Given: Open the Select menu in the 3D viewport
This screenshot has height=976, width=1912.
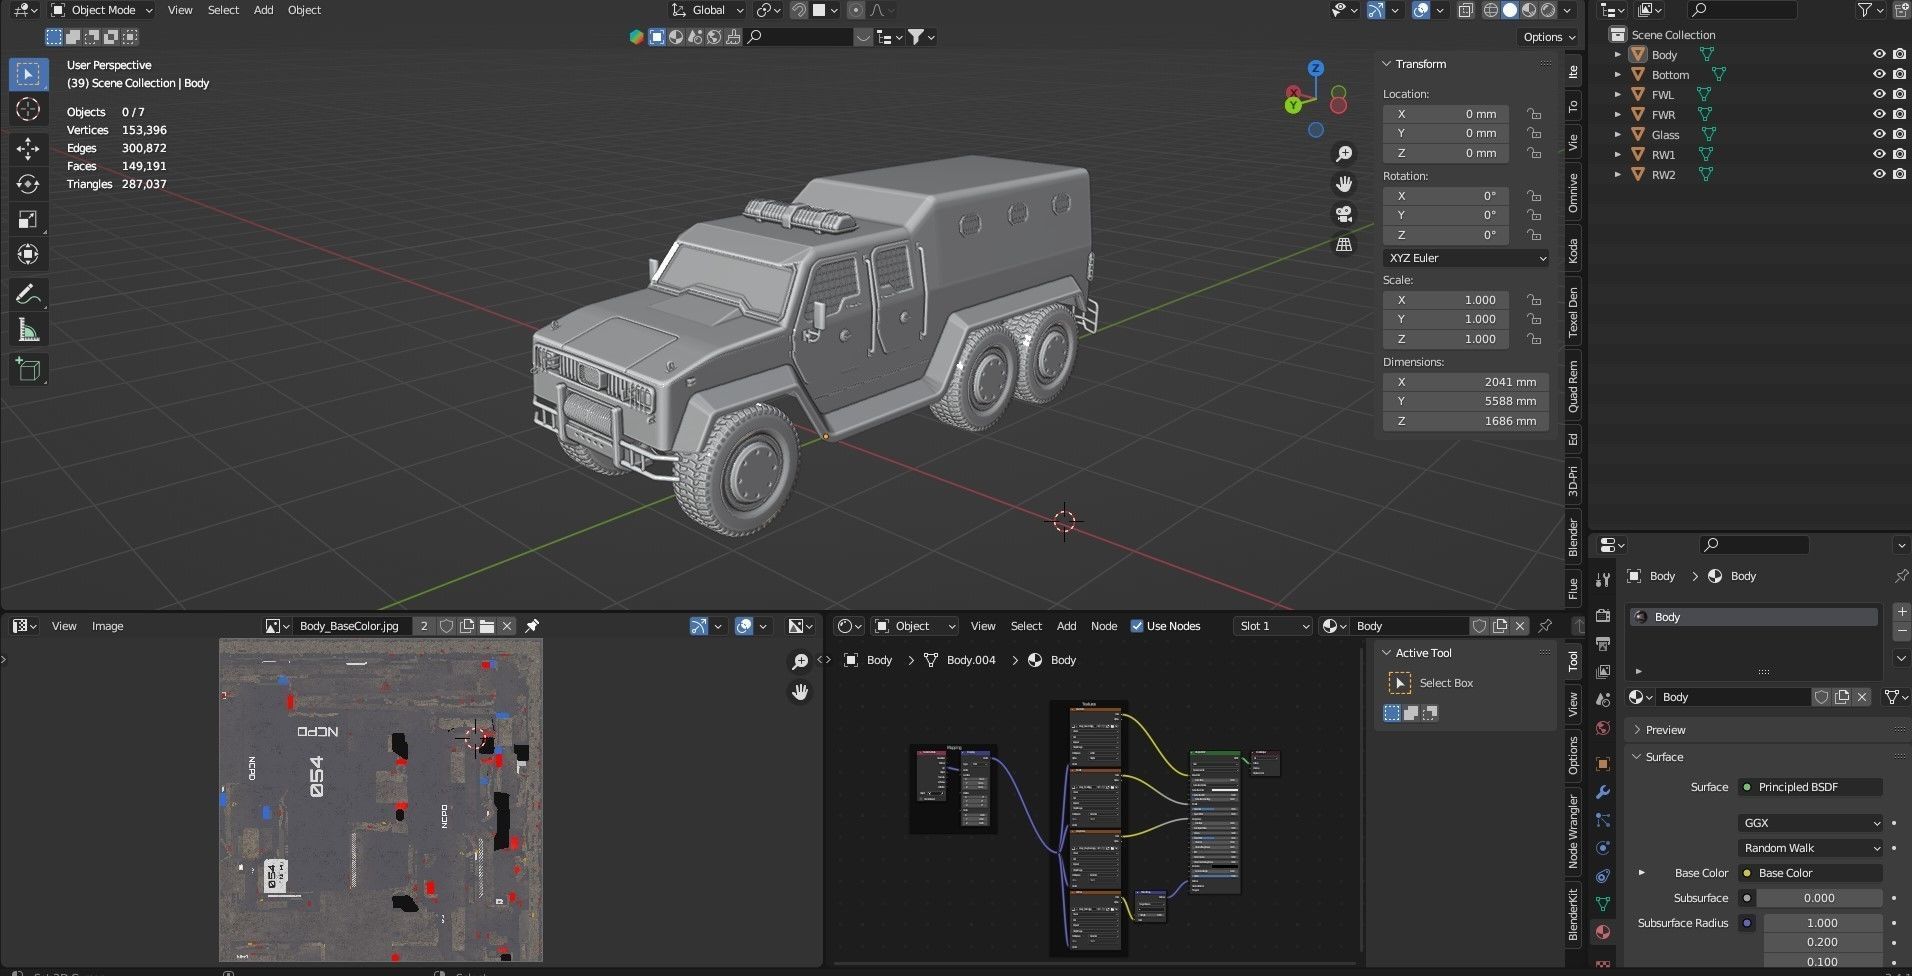Looking at the screenshot, I should [x=222, y=10].
